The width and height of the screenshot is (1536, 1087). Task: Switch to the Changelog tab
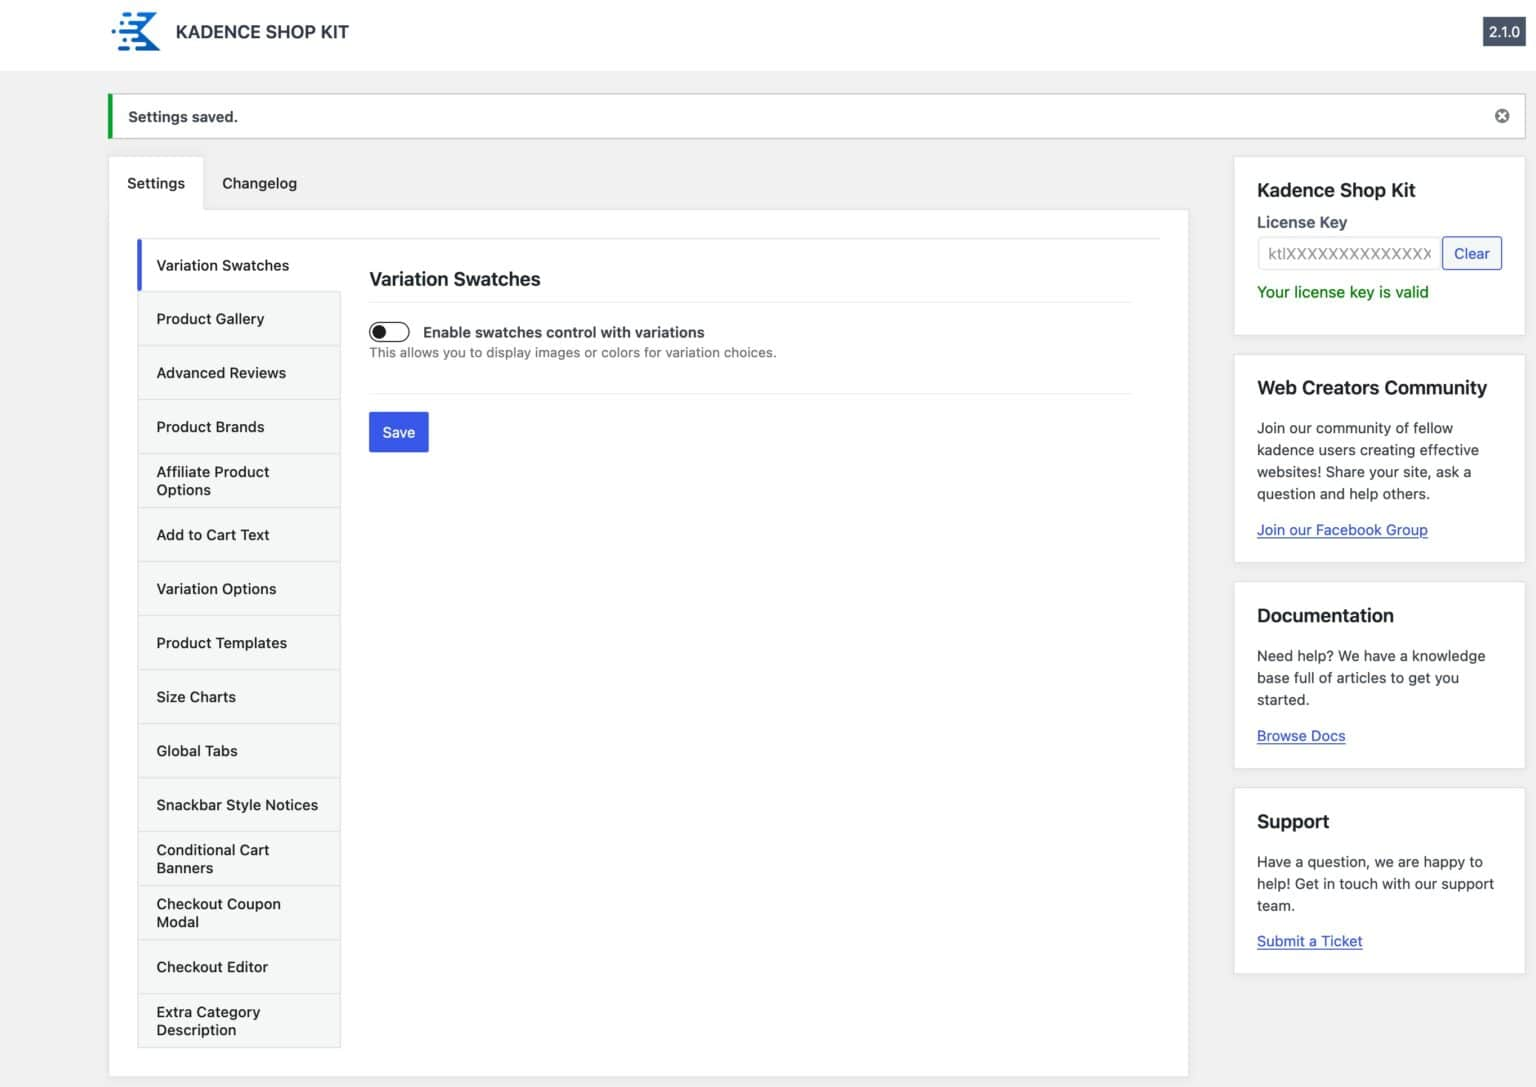click(259, 183)
